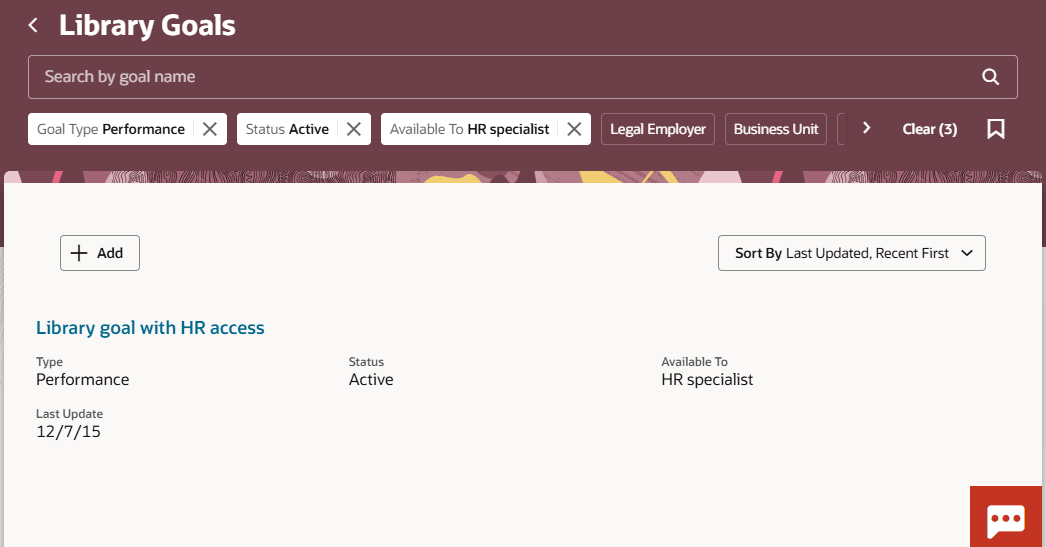Viewport: 1046px width, 547px height.
Task: Click the Active status value
Action: pos(371,380)
